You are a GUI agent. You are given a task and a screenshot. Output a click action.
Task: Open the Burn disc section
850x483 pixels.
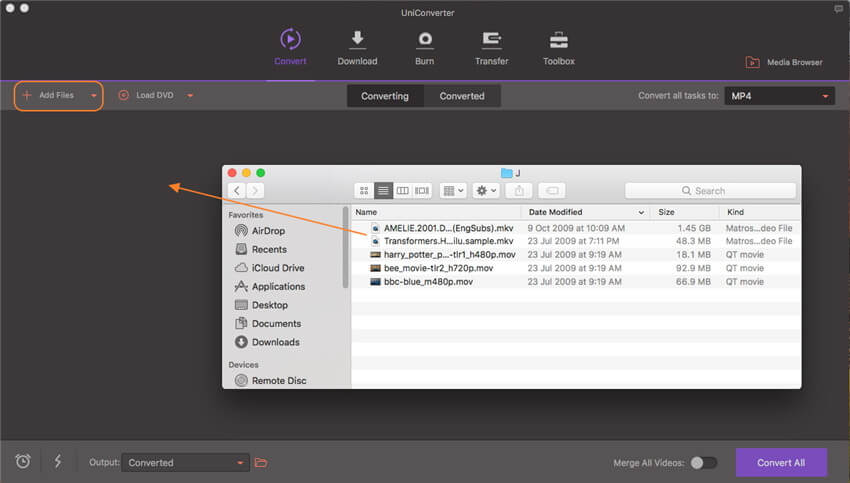(x=425, y=41)
